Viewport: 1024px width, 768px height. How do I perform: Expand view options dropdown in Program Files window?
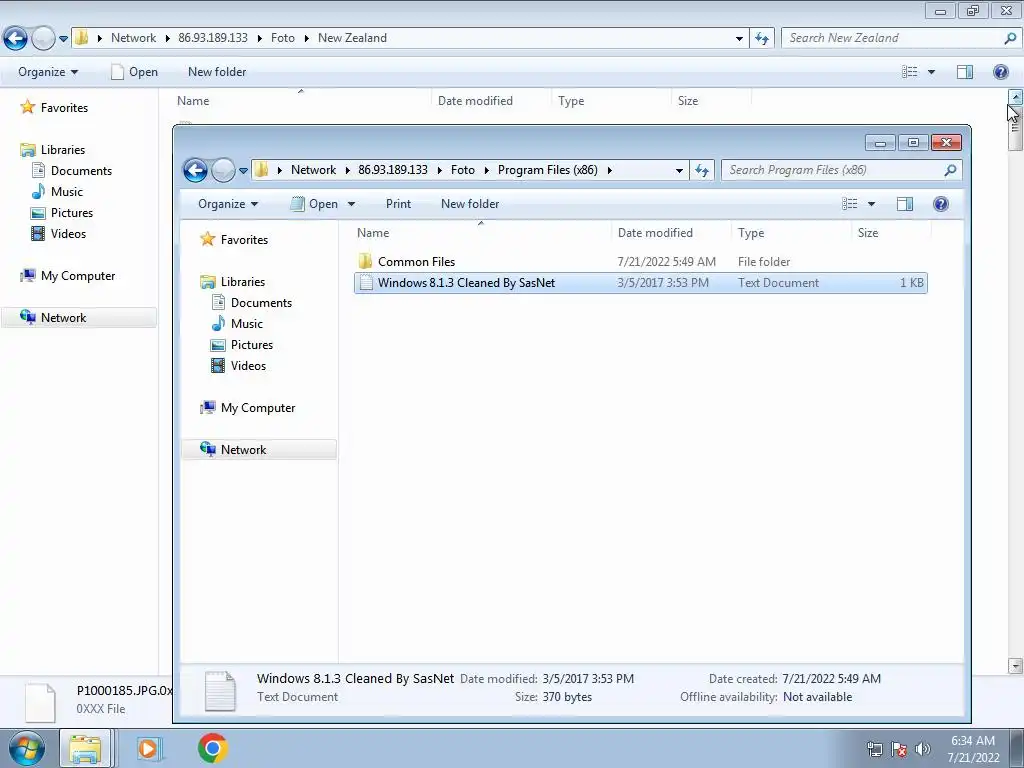point(871,204)
